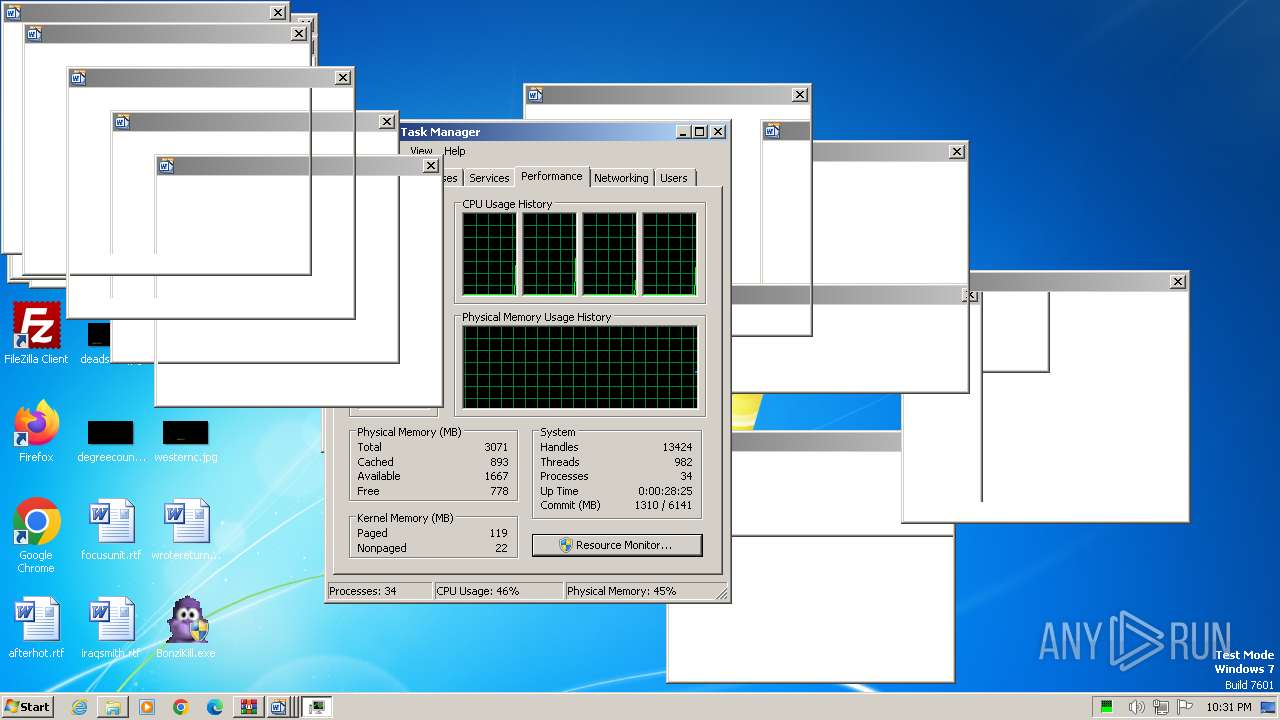This screenshot has width=1280, height=720.
Task: Click the Task Manager taskbar button
Action: 317,707
